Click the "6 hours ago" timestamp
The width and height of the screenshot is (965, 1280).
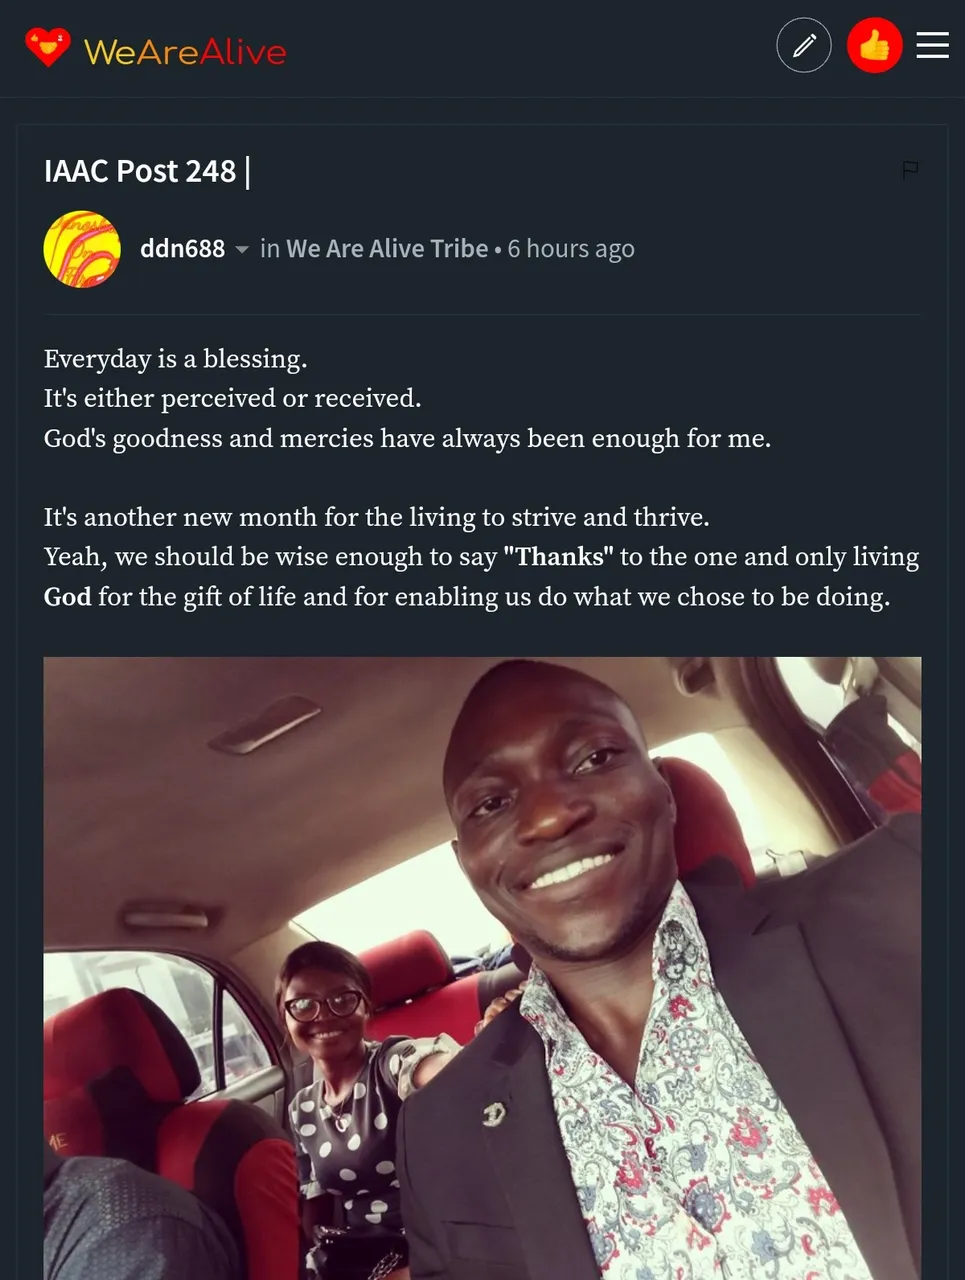coord(571,249)
